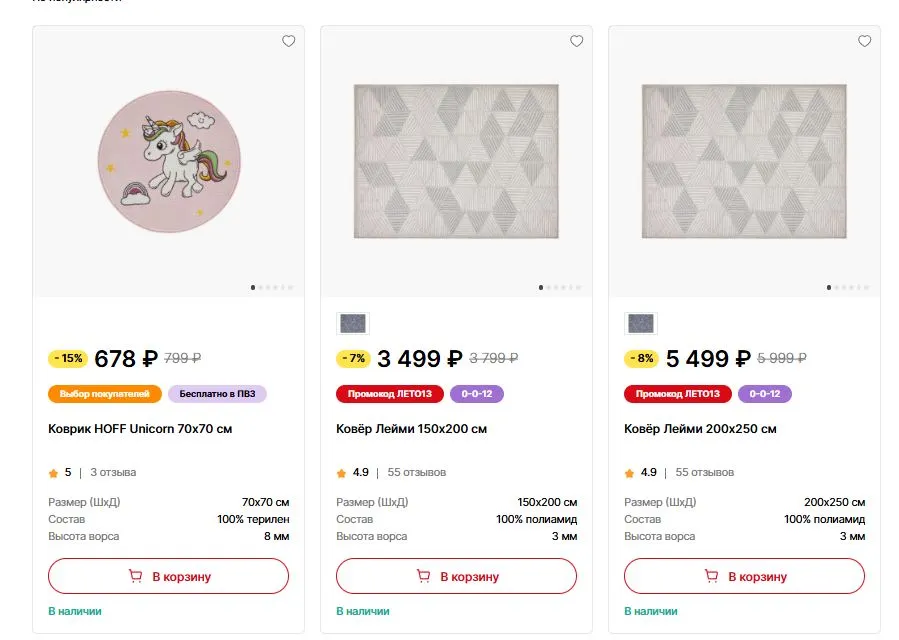The height and width of the screenshot is (640, 899).
Task: Add Ковёр Лейми 150x200 to cart
Action: click(456, 576)
